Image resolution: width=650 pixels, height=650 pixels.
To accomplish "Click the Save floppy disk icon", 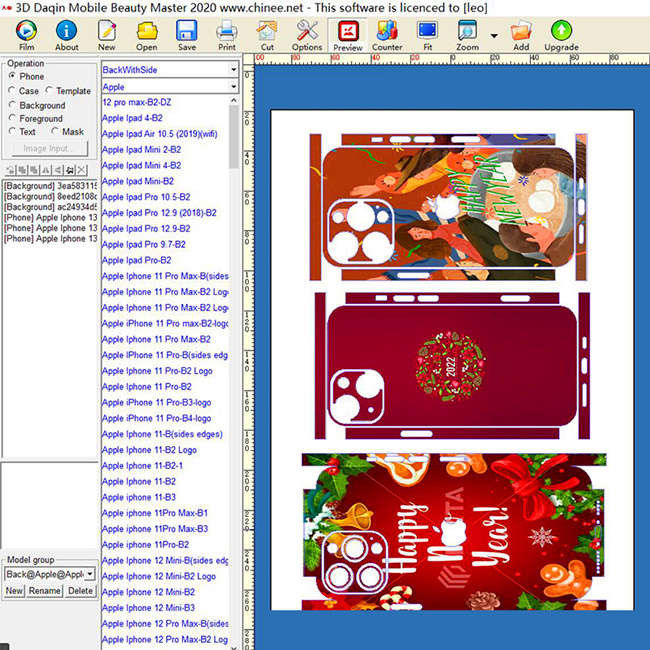I will click(187, 34).
